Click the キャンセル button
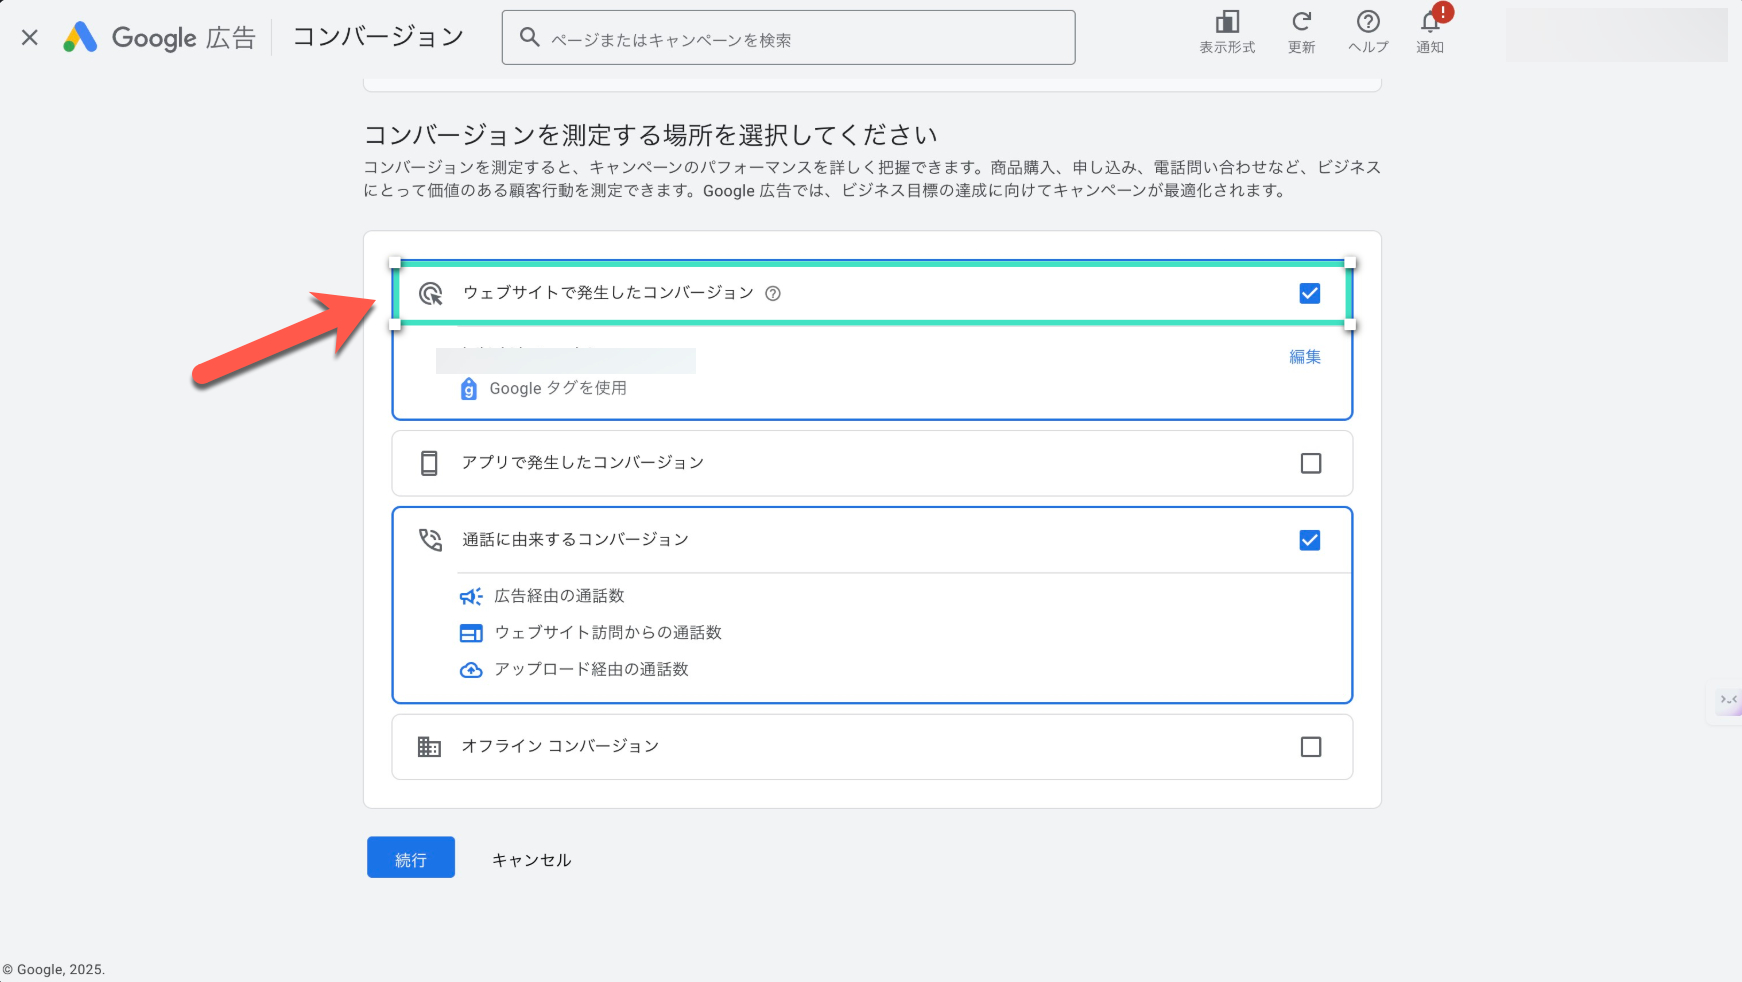Viewport: 1742px width, 982px height. (x=531, y=860)
